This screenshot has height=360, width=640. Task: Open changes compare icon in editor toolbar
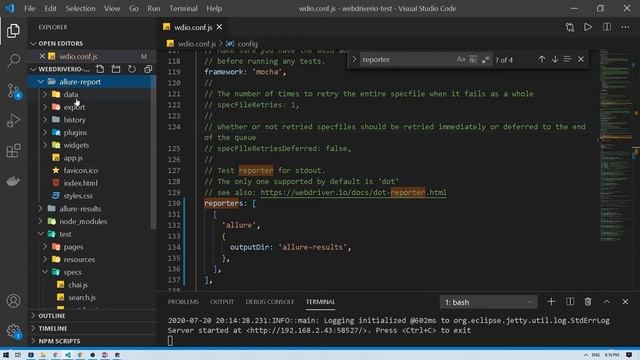pyautogui.click(x=570, y=27)
